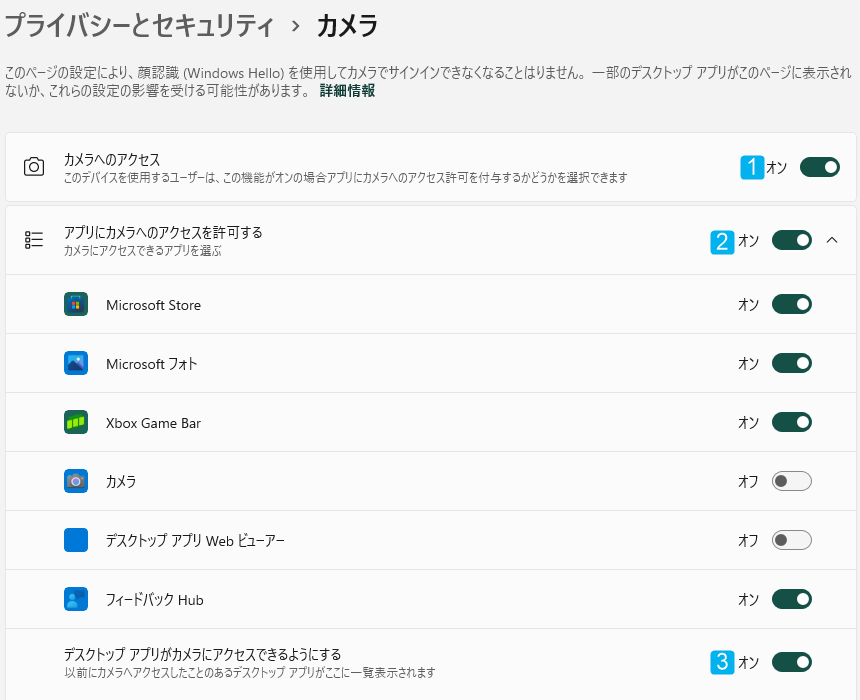Disable camera access for Microsoft Store
Screen dimensions: 860x700
point(791,304)
